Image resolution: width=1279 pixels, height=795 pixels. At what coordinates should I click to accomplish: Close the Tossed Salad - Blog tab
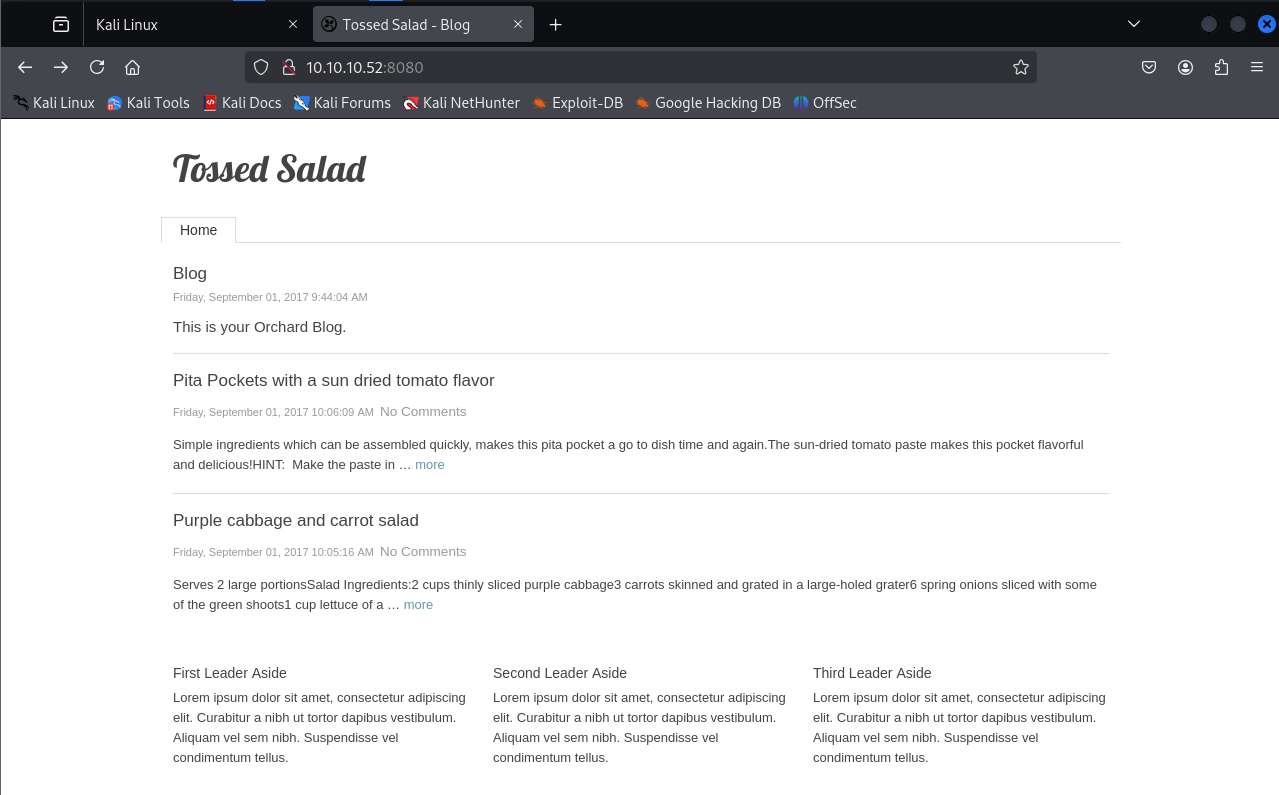point(518,24)
